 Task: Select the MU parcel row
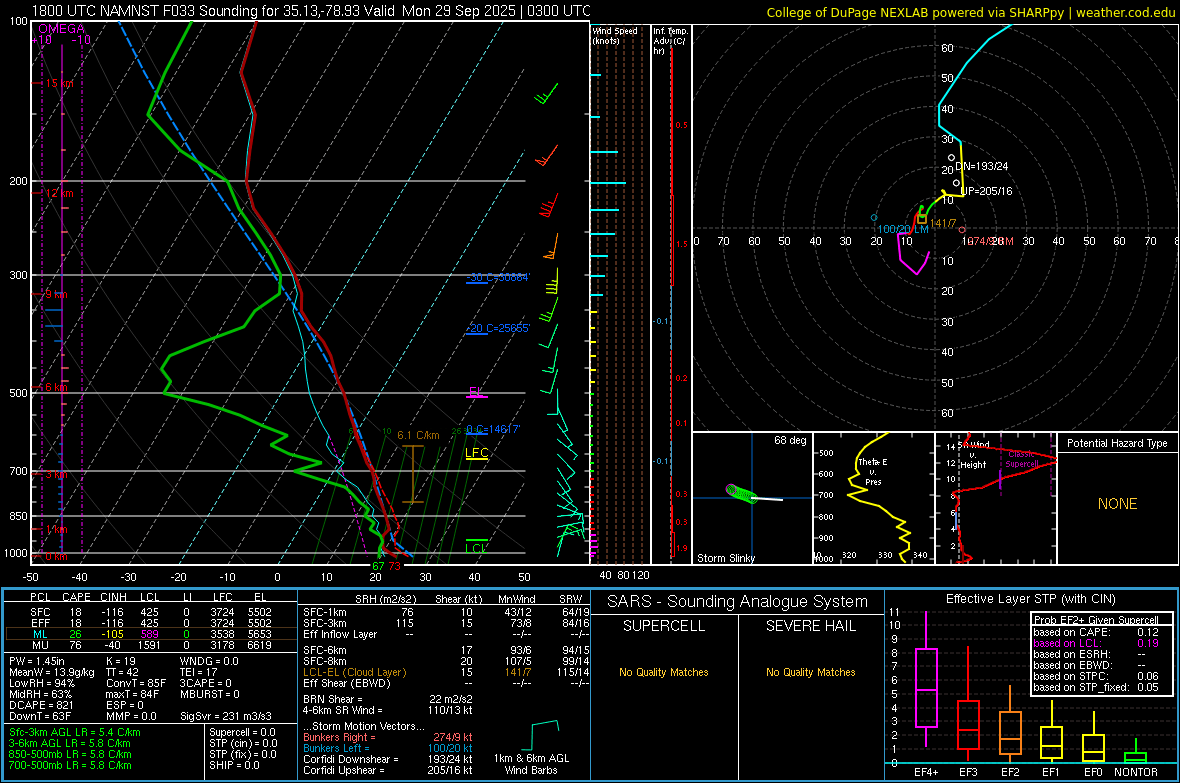coord(151,644)
